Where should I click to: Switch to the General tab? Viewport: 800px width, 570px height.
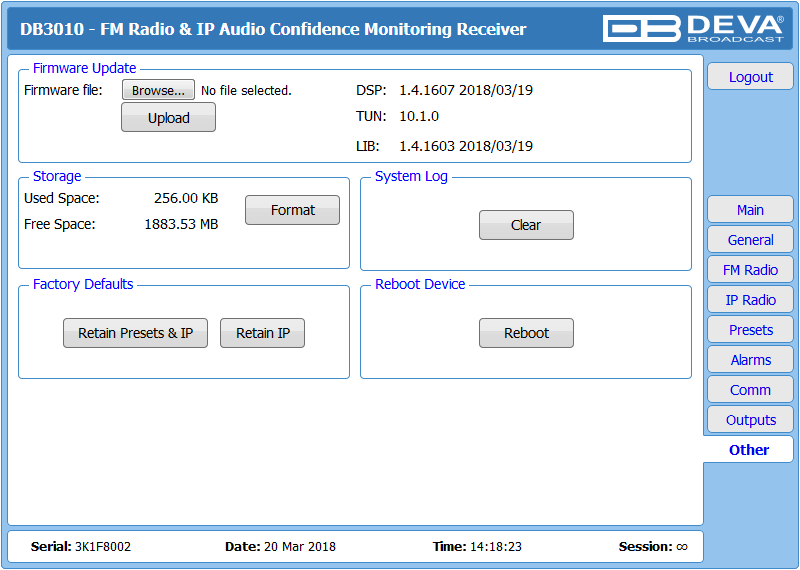(x=750, y=240)
